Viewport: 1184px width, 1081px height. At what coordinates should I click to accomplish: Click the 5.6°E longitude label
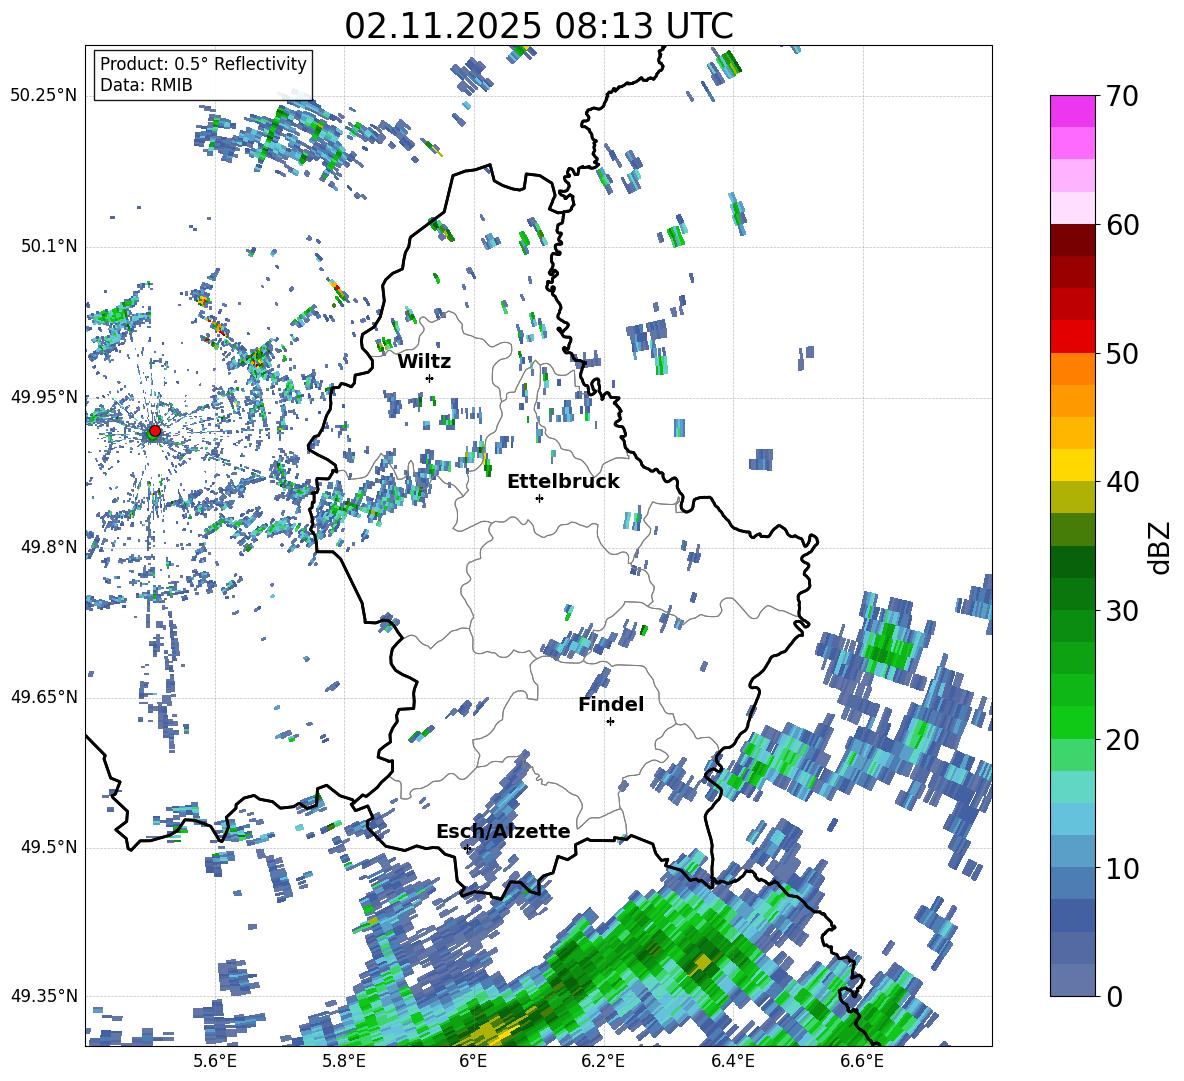point(214,1061)
